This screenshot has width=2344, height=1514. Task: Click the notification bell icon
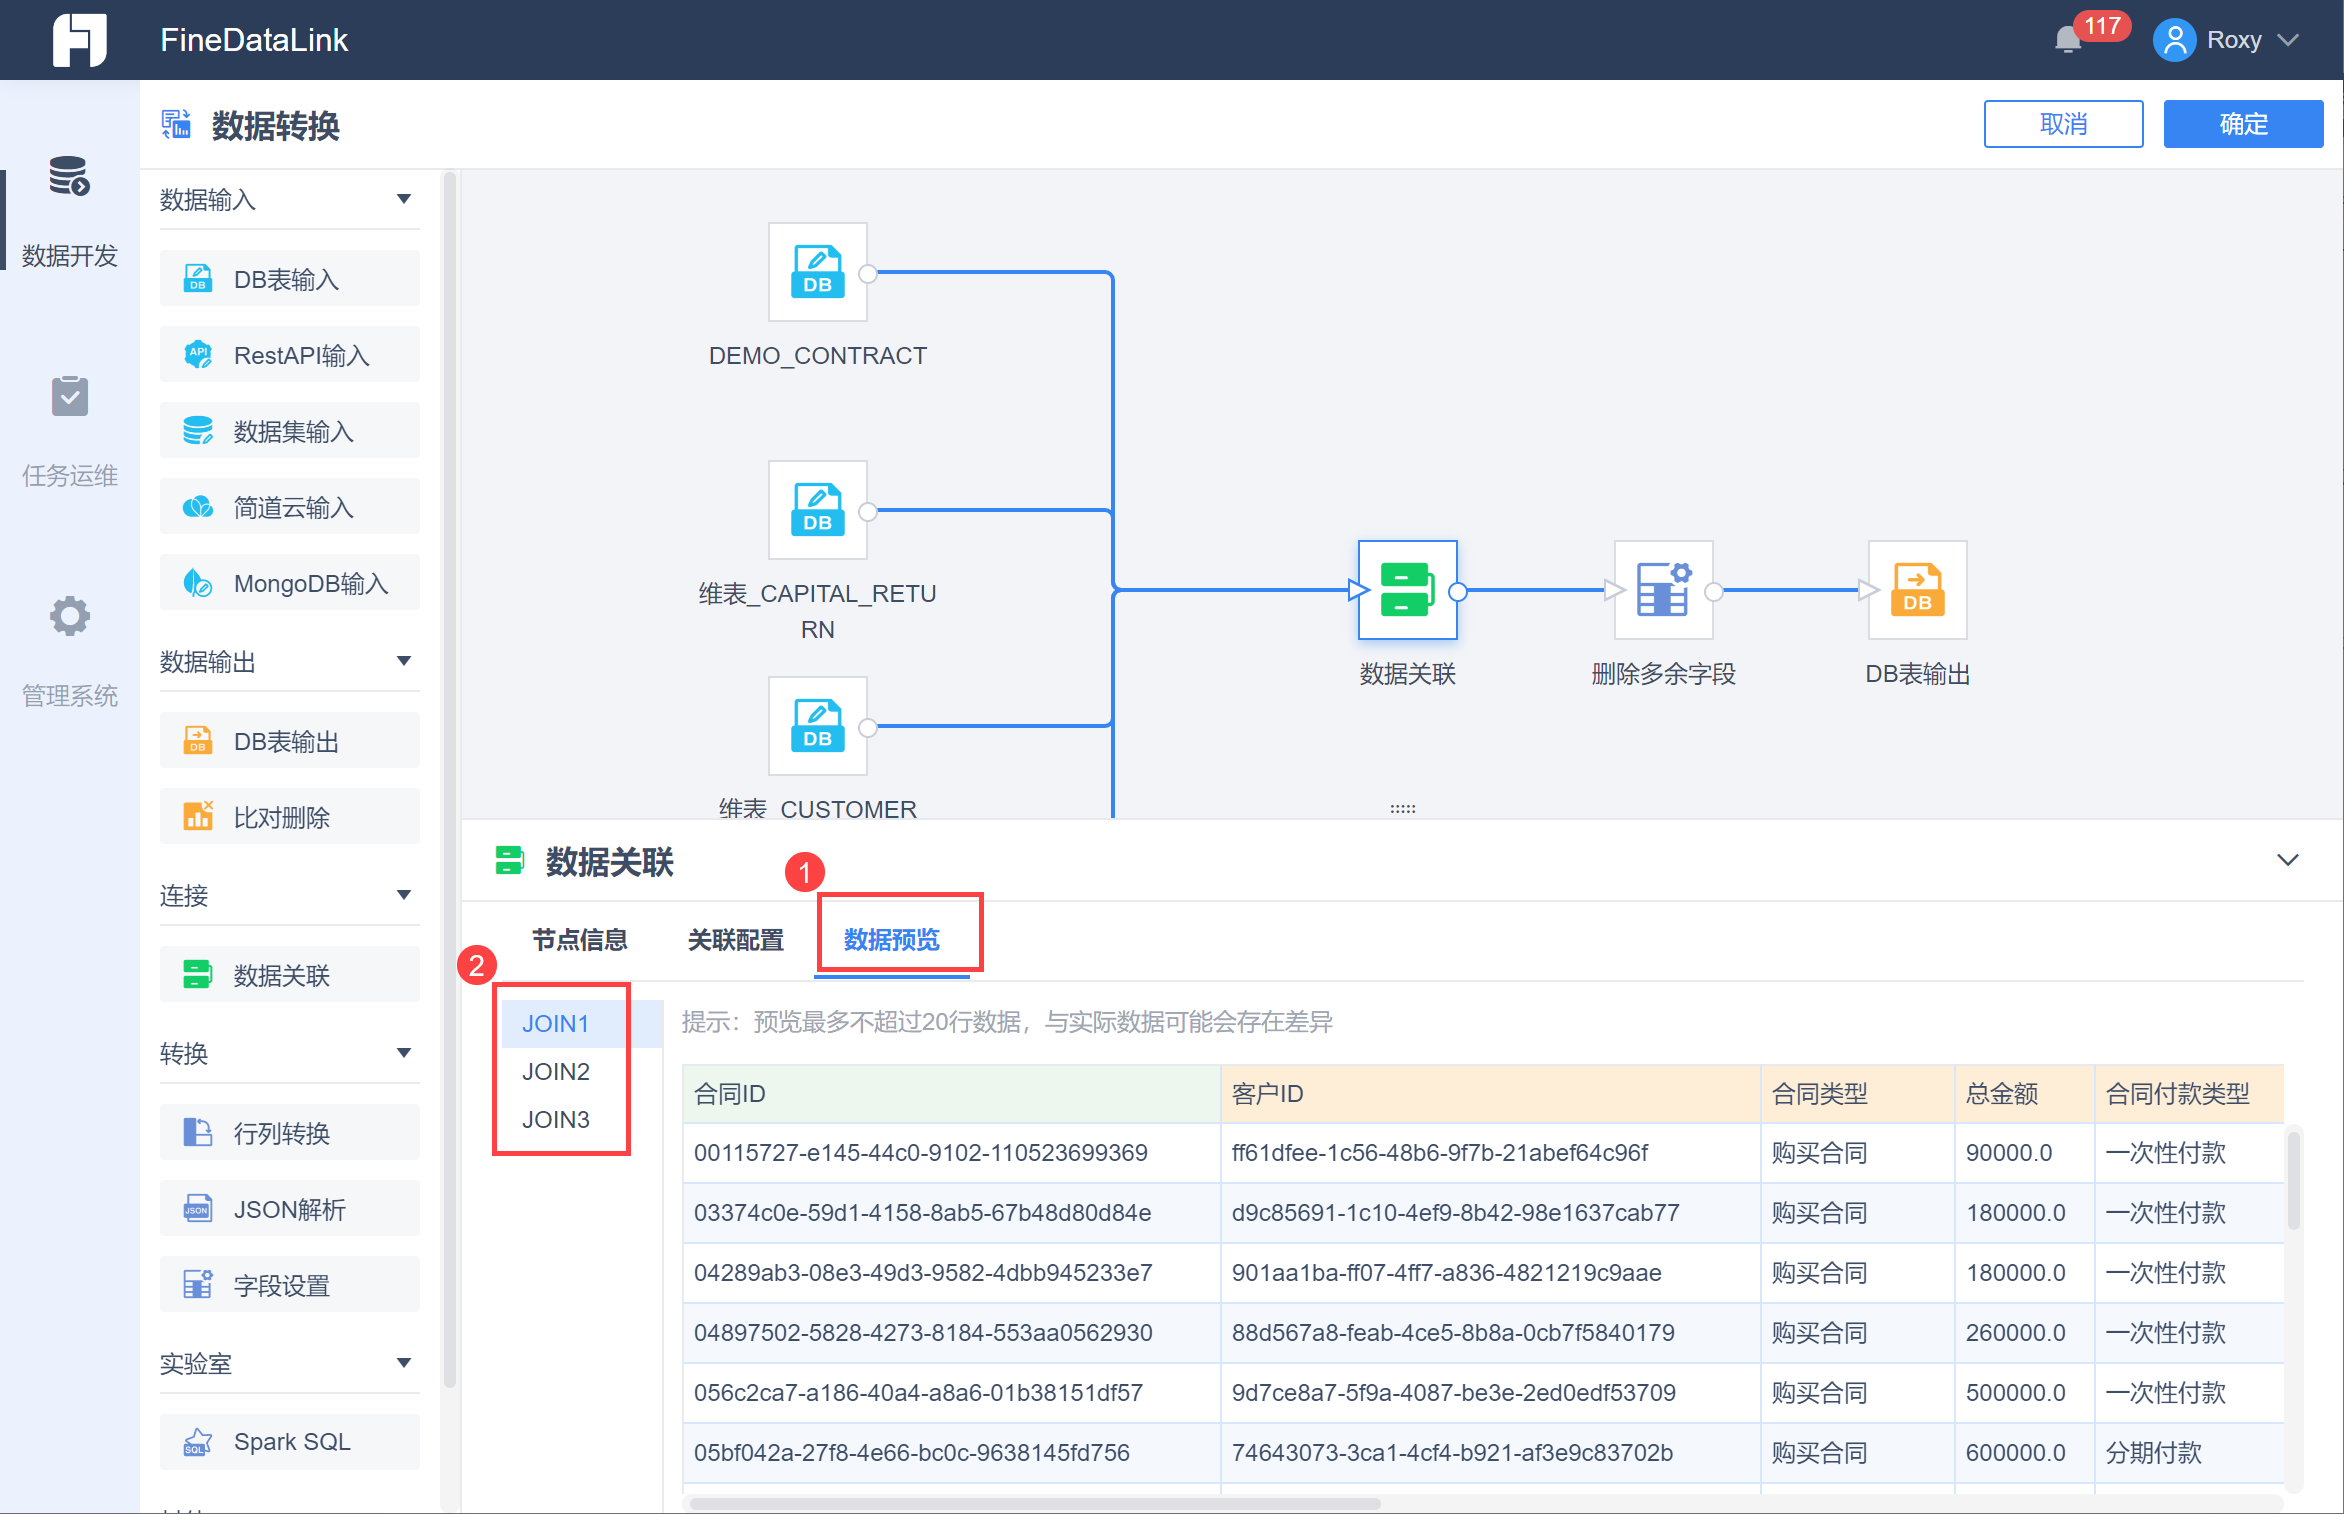click(2067, 40)
